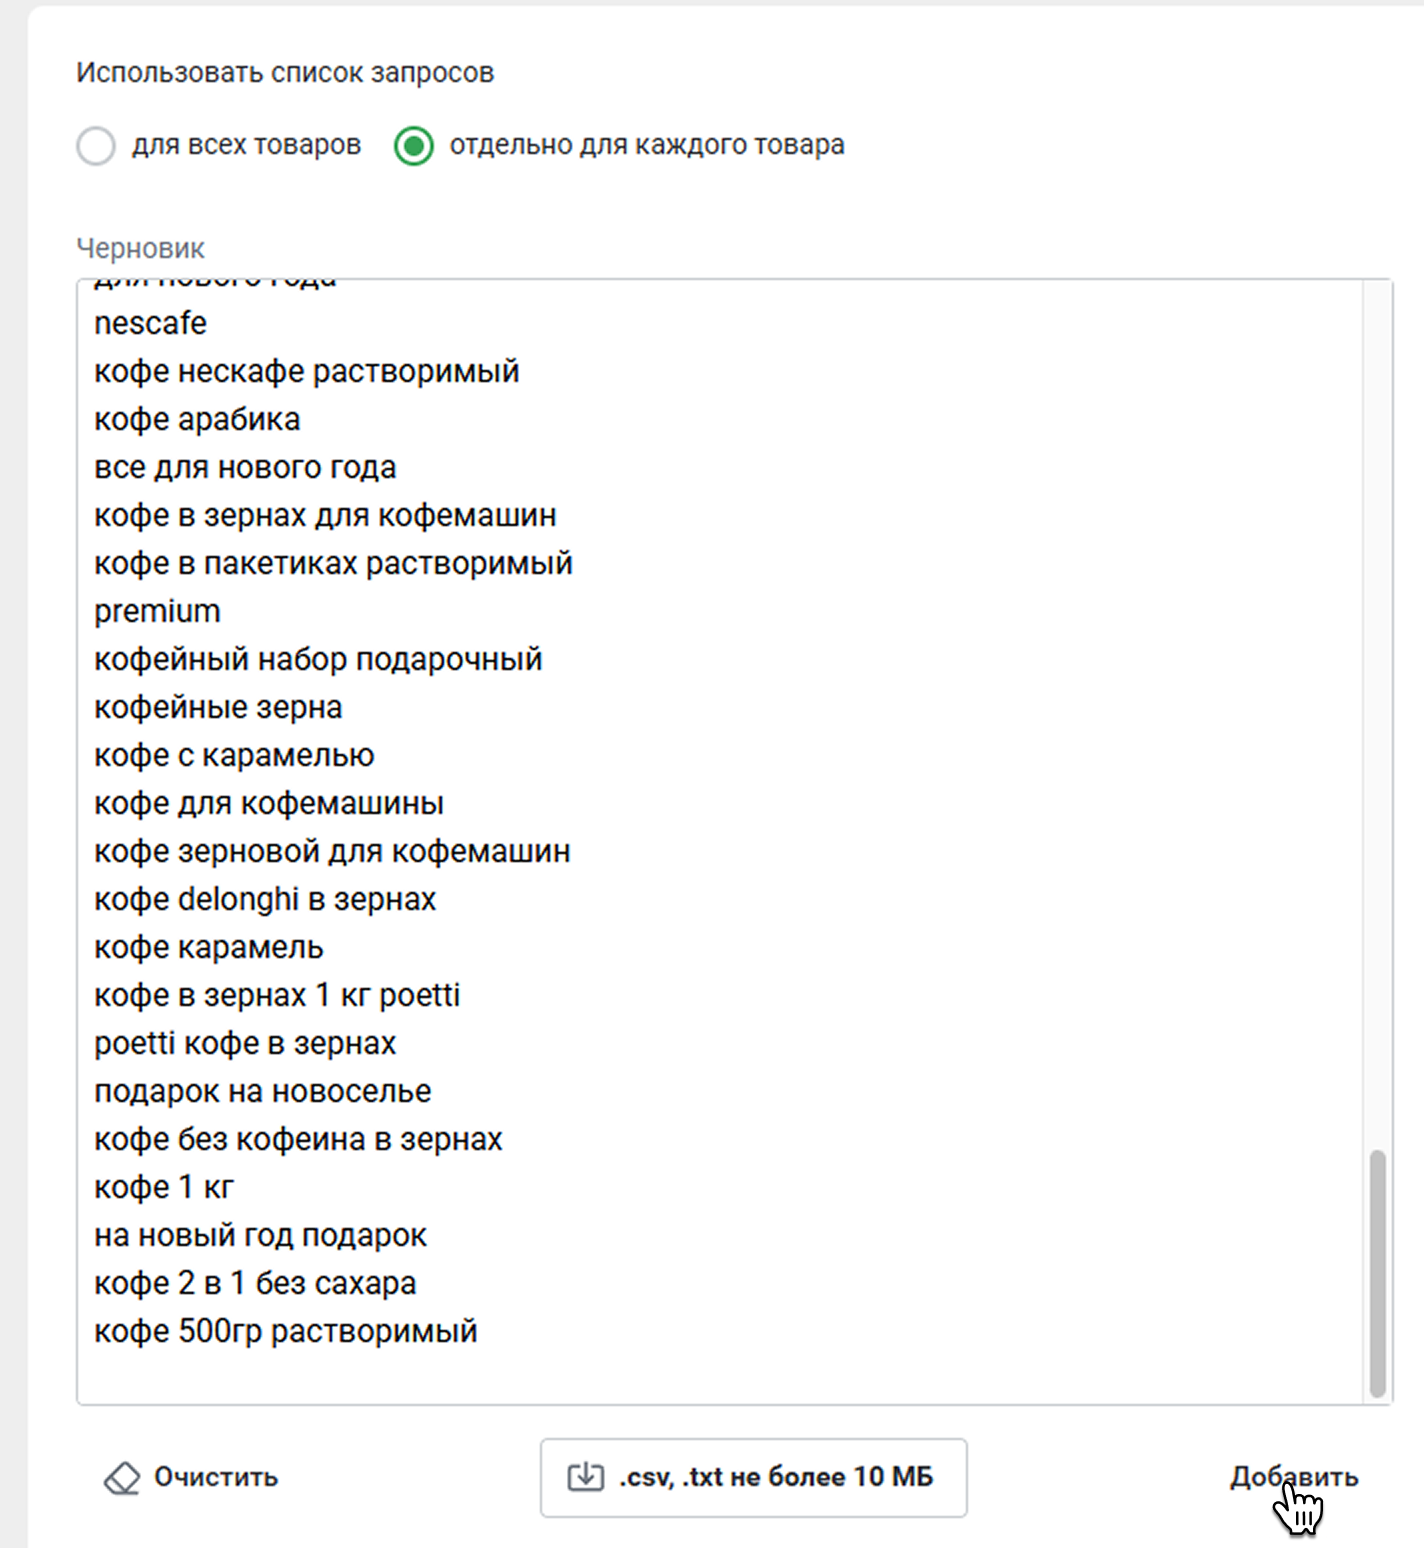Click the "кофе 500гр растворимый" last line

pos(285,1331)
